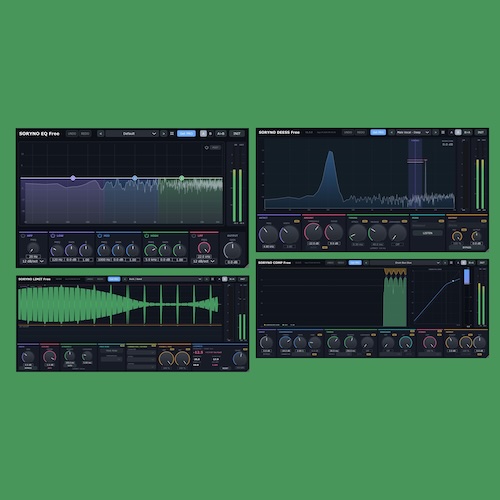Open the LPF slope dropdown in EQ Free
The image size is (500, 500).
pyautogui.click(x=203, y=261)
